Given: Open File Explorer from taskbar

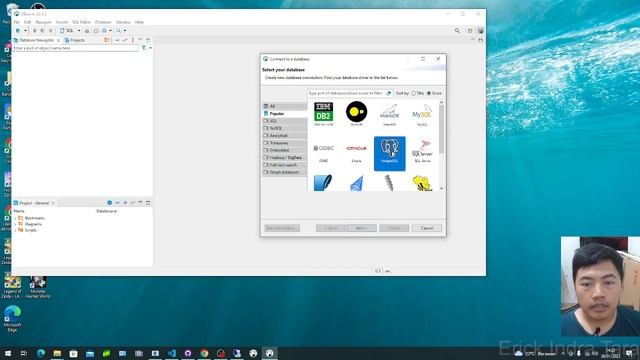Looking at the screenshot, I should (x=57, y=353).
